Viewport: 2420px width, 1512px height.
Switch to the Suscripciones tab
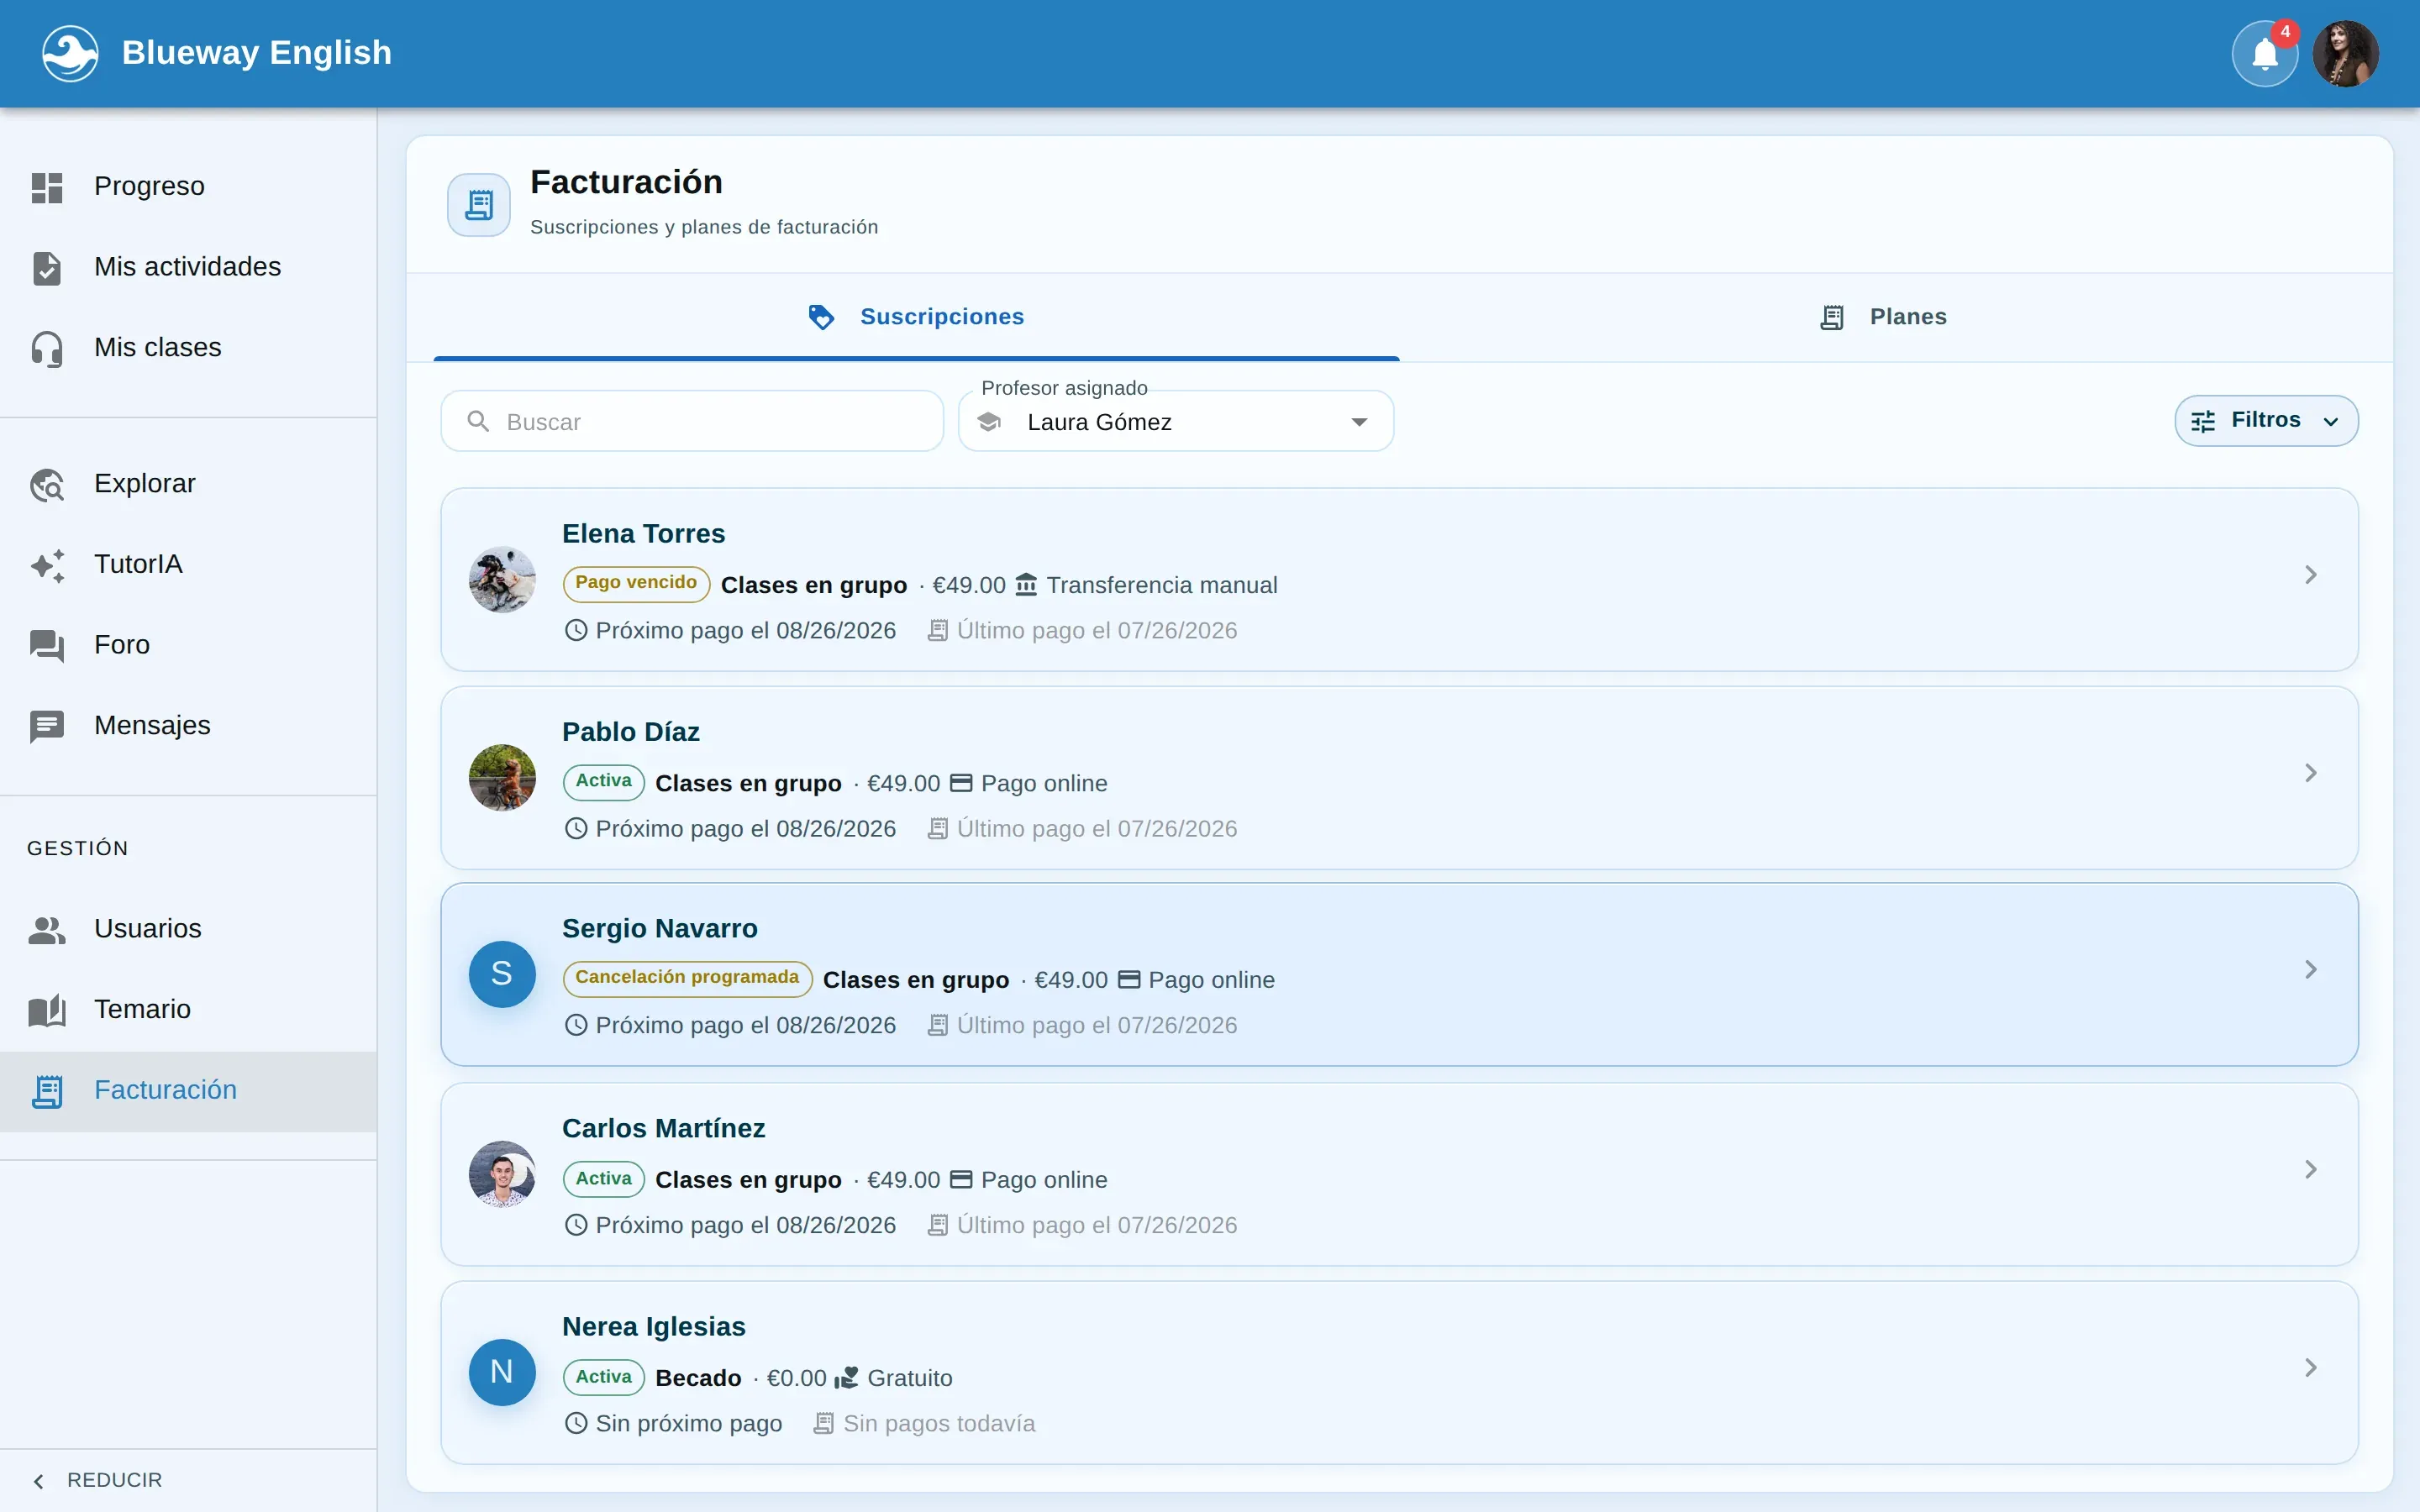pyautogui.click(x=916, y=317)
